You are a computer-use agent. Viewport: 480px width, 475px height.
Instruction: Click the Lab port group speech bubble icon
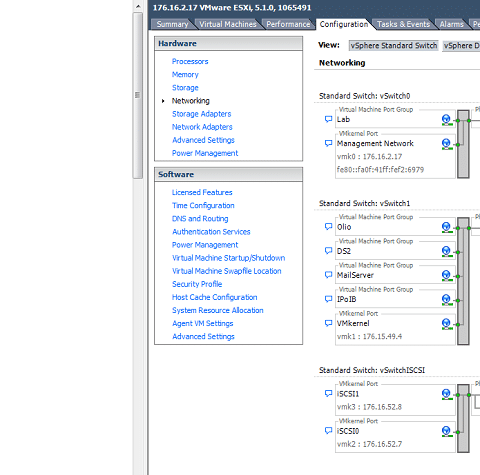pyautogui.click(x=328, y=119)
